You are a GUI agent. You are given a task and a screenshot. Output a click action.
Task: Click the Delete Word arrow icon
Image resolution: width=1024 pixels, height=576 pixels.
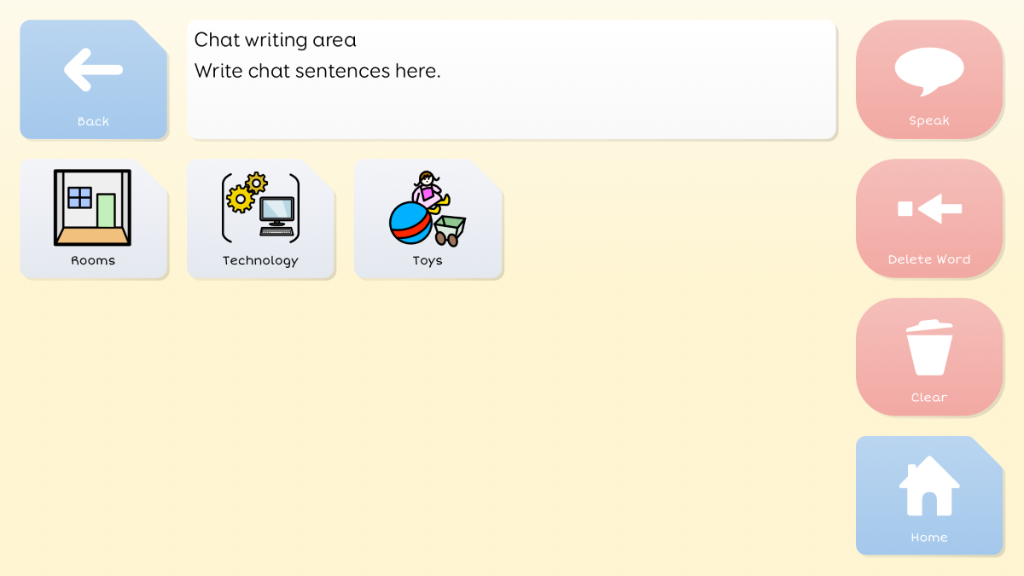point(929,209)
